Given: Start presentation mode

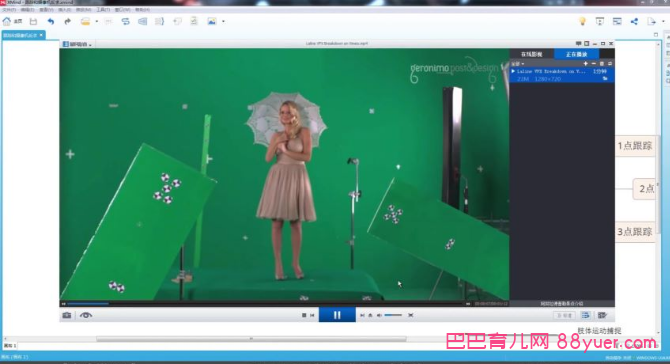Looking at the screenshot, I should (600, 21).
